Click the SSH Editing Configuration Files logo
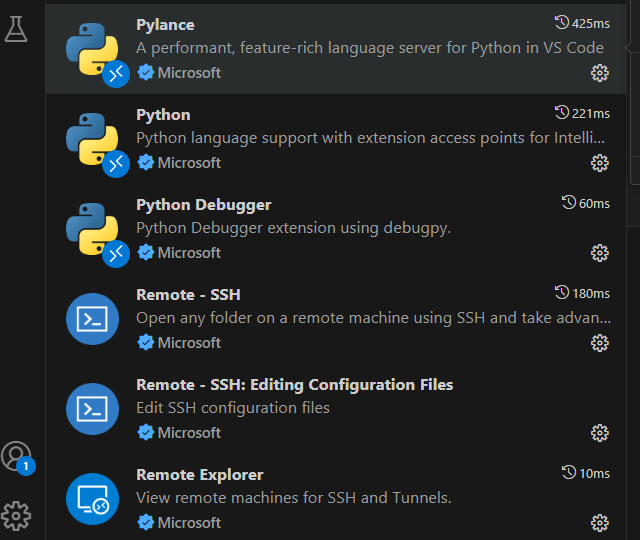The image size is (640, 540). tap(92, 409)
